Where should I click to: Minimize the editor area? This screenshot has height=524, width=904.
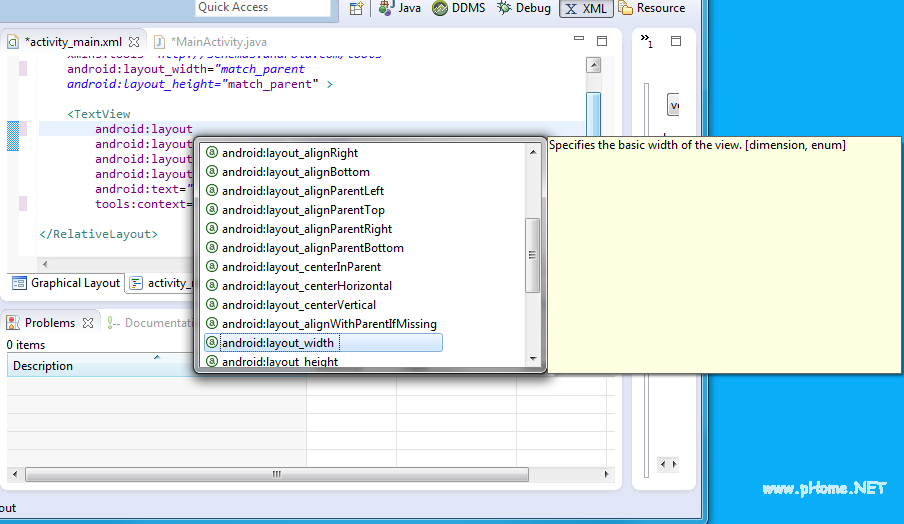[x=579, y=39]
